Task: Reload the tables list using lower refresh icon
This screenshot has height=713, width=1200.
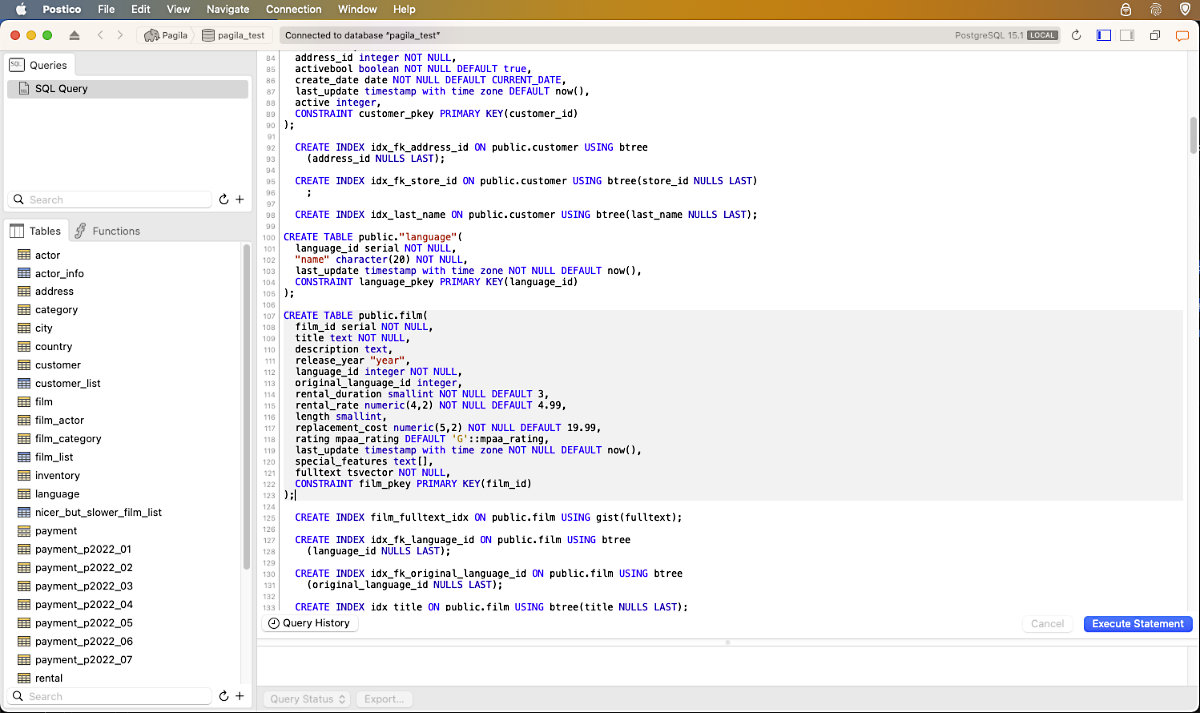Action: [x=223, y=696]
